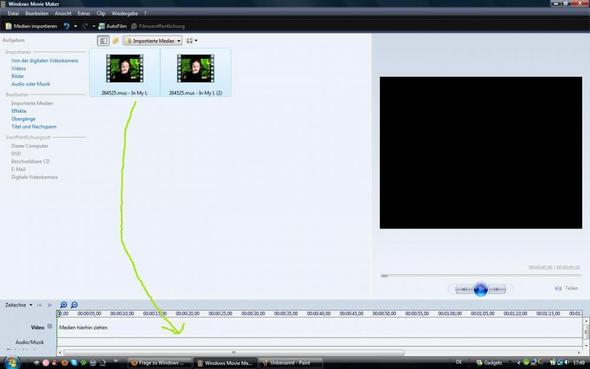The image size is (590, 369).
Task: Click the preview seek bar
Action: pos(481,276)
